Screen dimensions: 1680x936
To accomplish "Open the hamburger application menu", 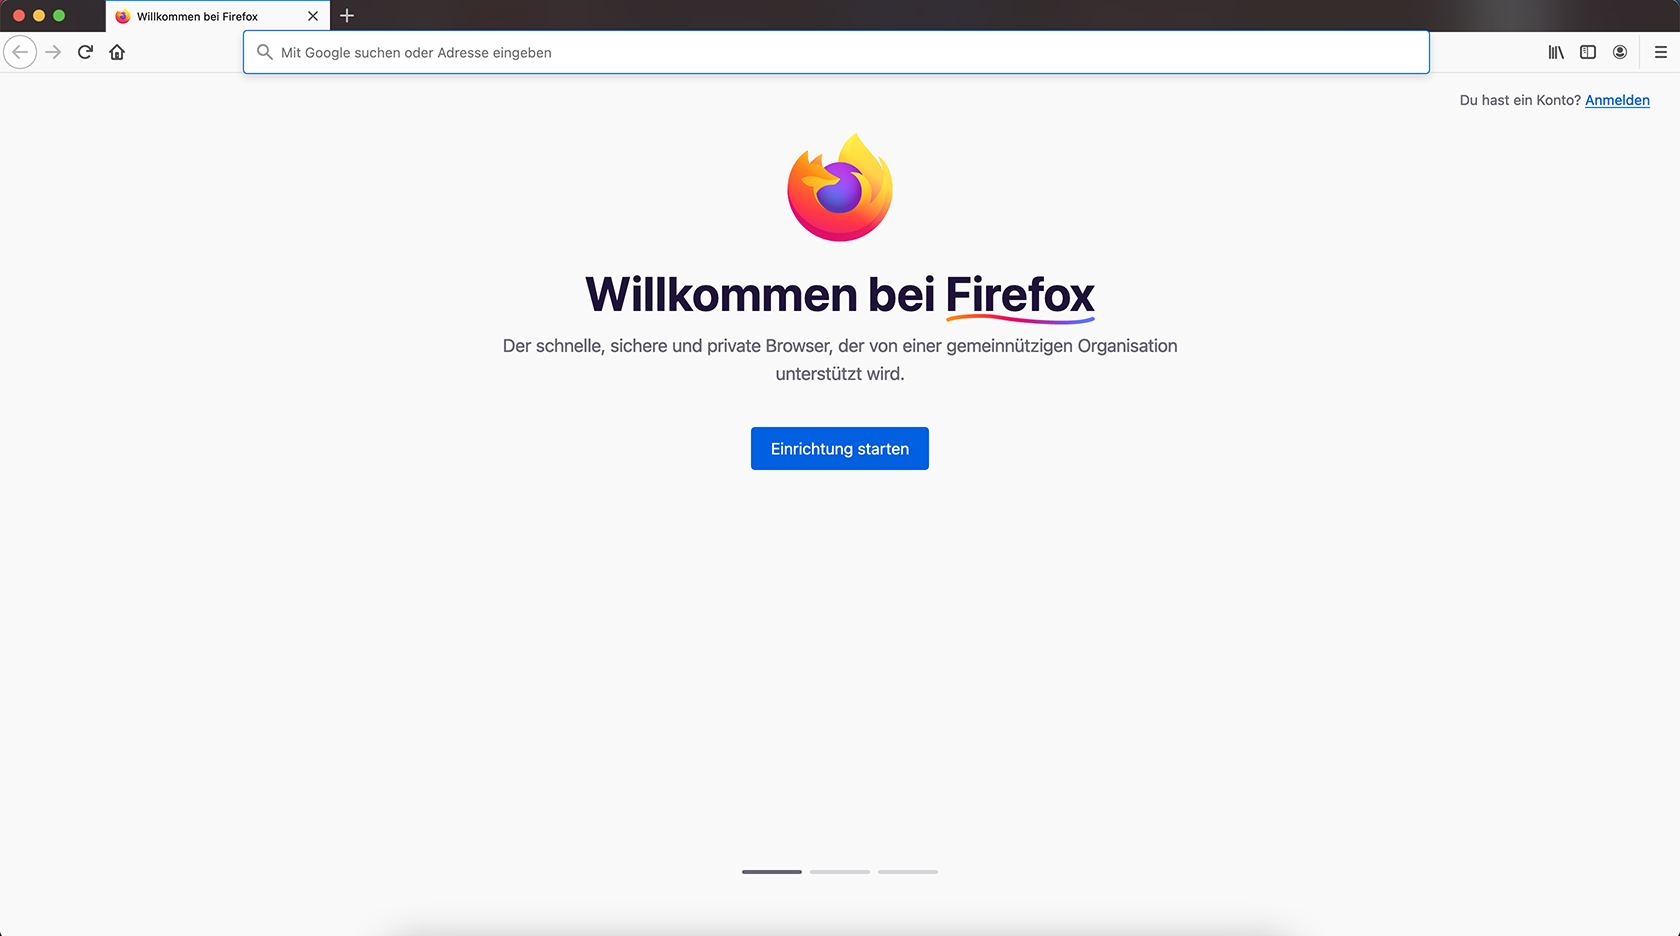I will pos(1660,52).
